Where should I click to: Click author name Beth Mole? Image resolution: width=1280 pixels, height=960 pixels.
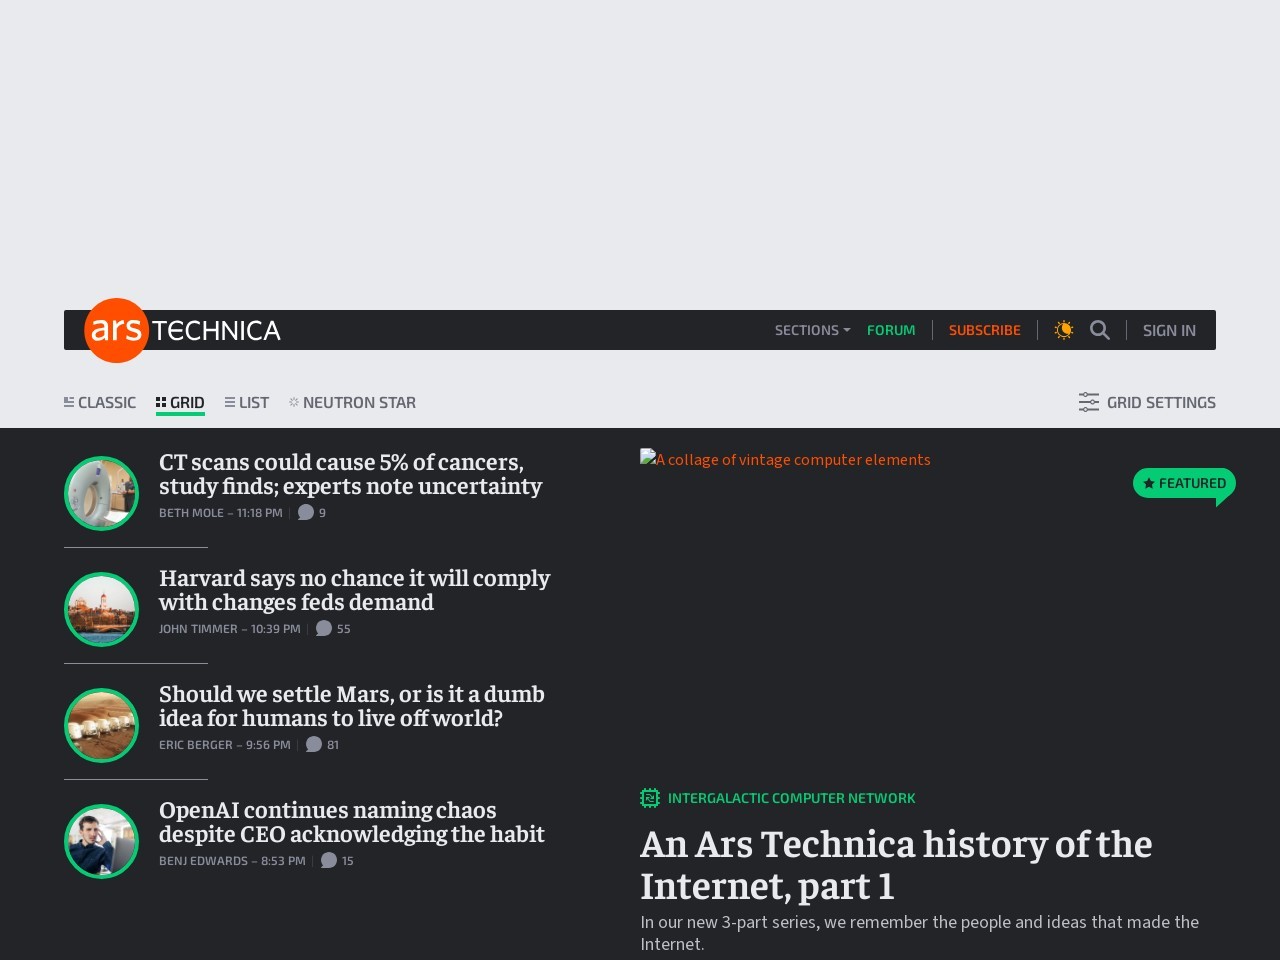191,513
